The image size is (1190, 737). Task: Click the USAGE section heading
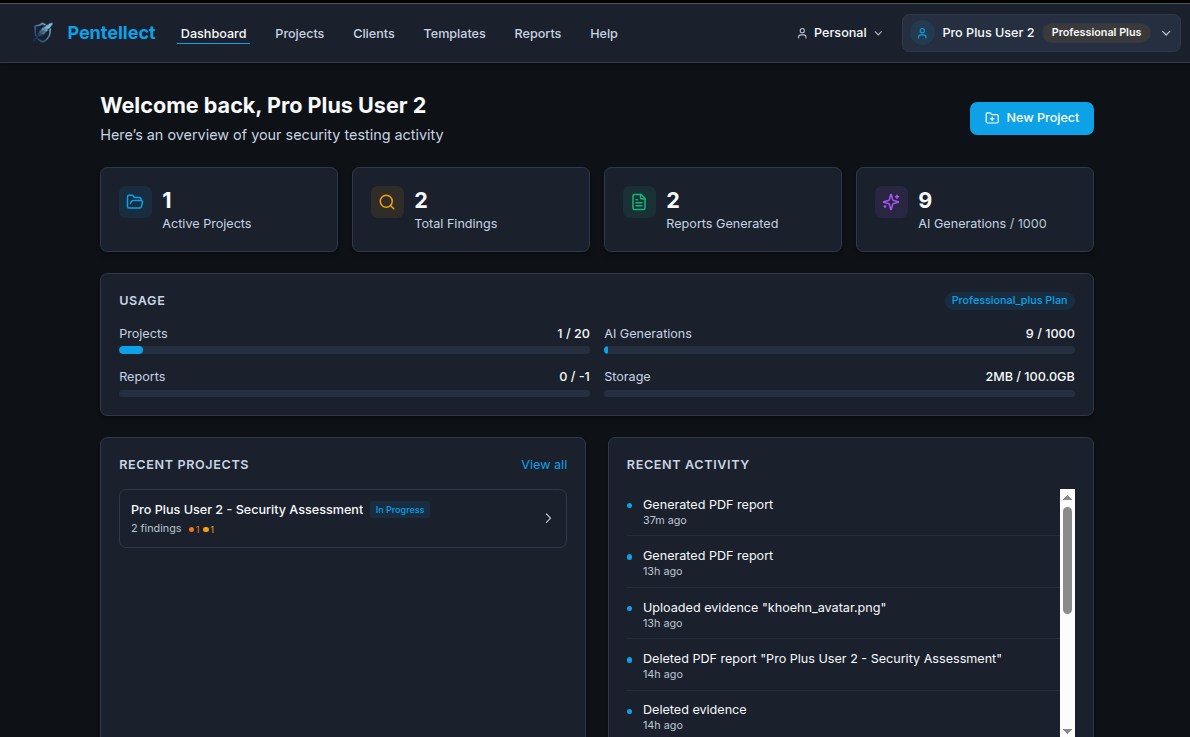[x=142, y=301]
